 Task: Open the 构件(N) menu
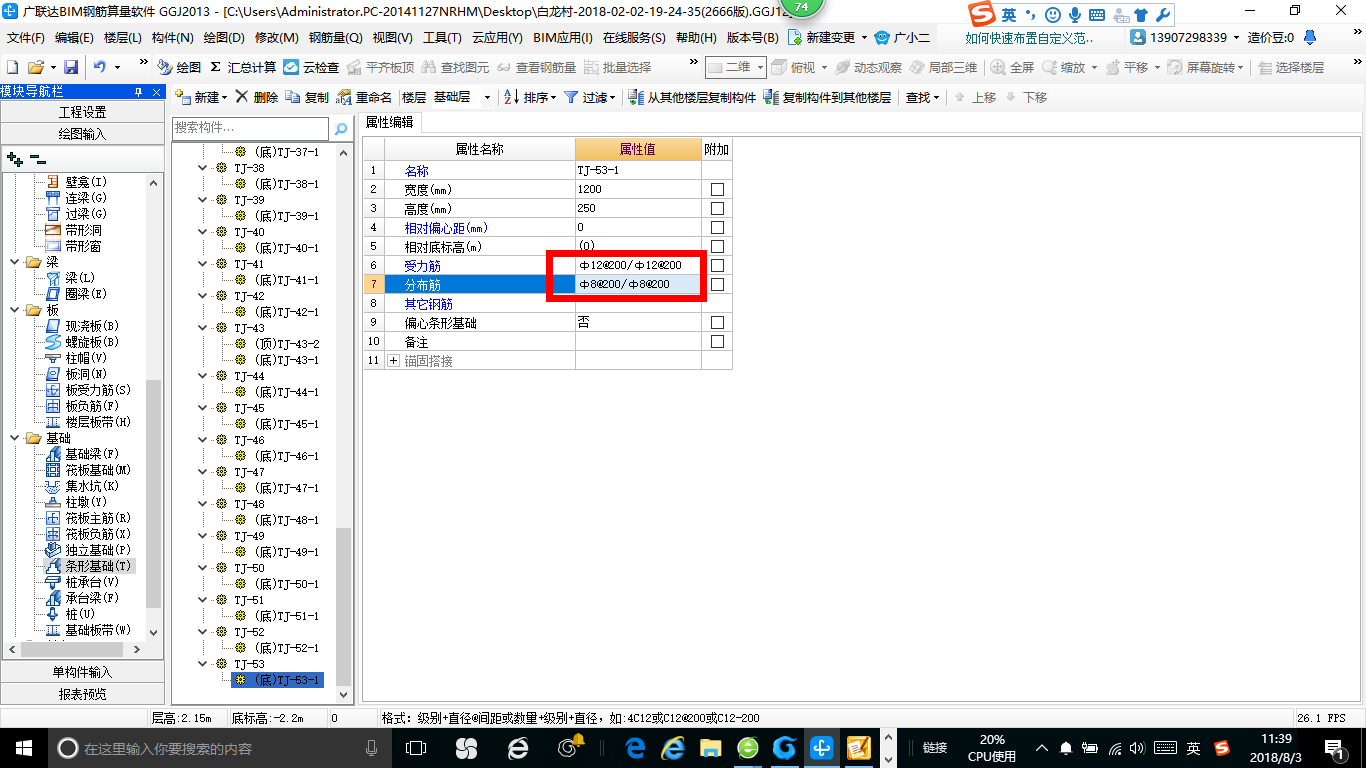coord(173,37)
